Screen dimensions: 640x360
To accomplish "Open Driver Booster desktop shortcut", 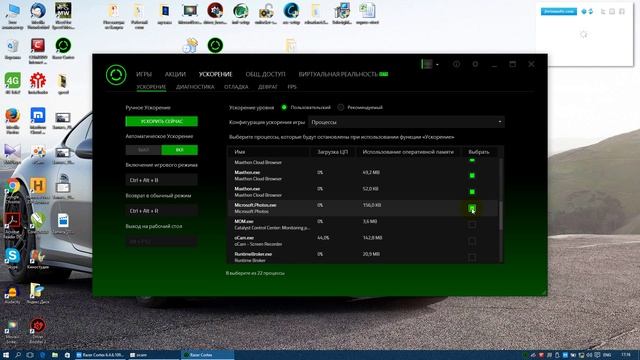I will (x=38, y=330).
